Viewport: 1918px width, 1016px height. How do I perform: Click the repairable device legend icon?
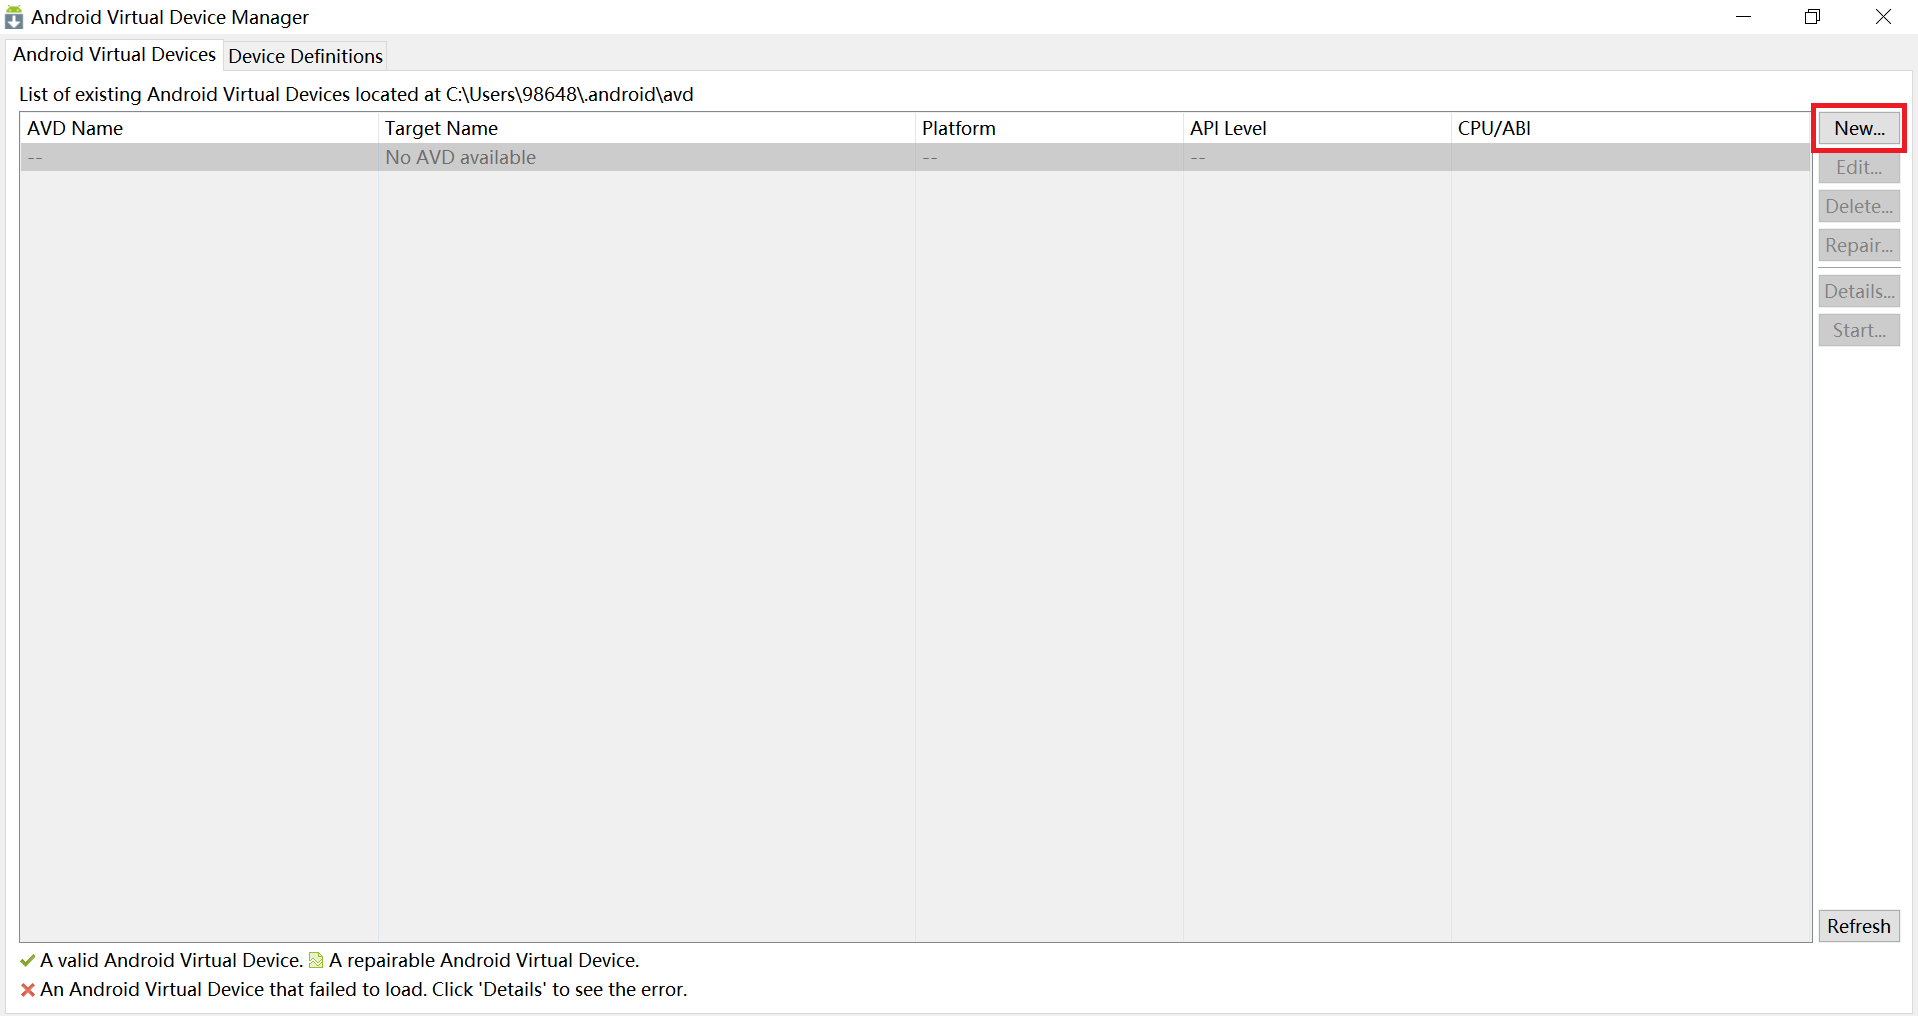pos(316,960)
